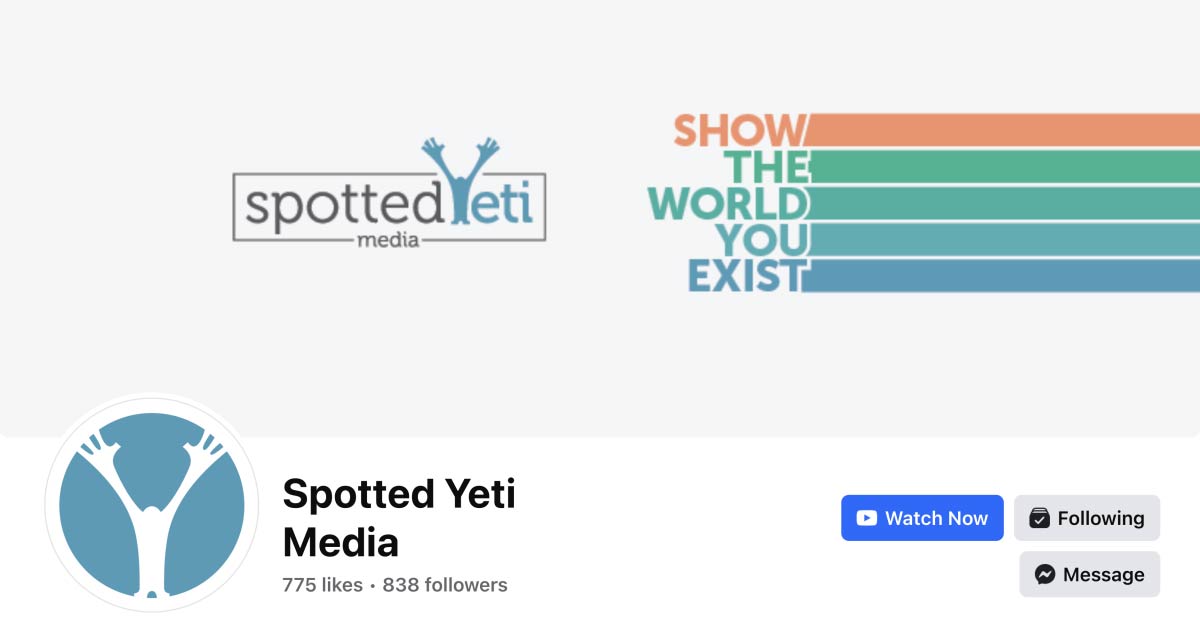Open the 775 likes link
Screen dimensions: 1200x630
[x=322, y=585]
